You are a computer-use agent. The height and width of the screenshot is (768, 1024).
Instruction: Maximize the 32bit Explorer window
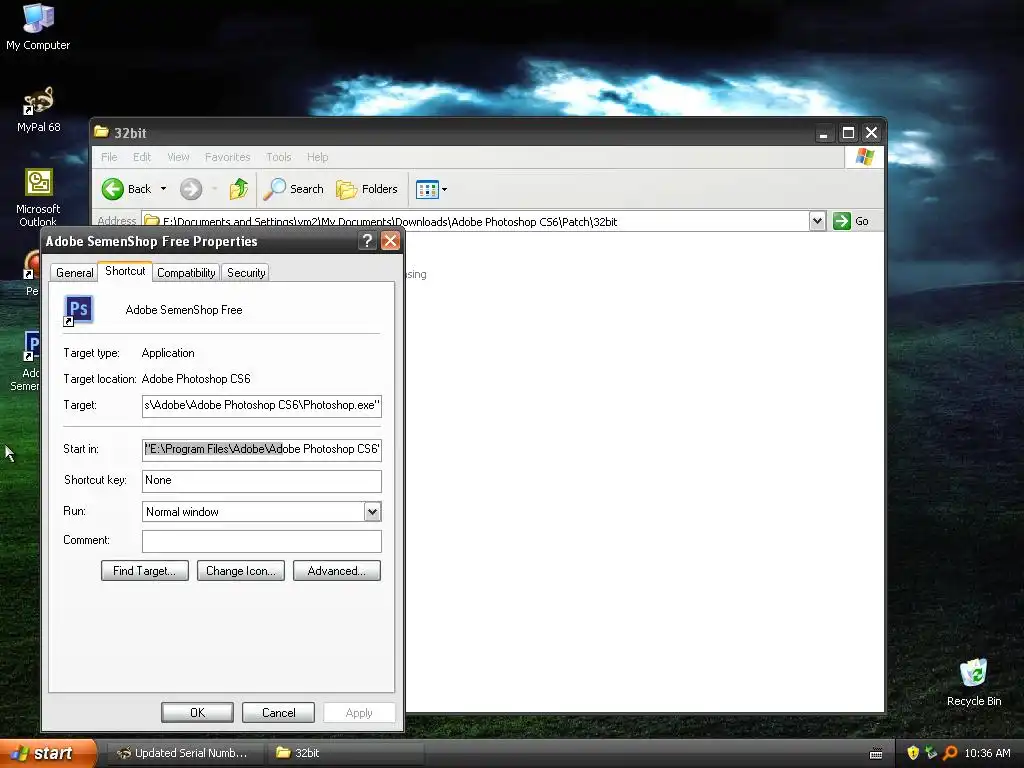point(848,133)
